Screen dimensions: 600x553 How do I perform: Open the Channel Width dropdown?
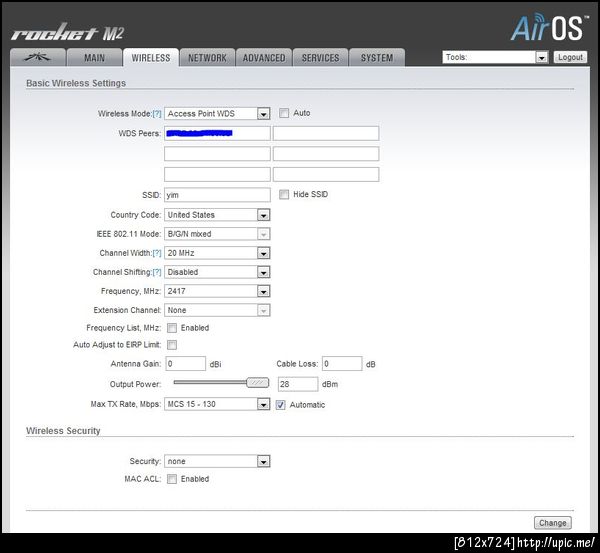217,253
